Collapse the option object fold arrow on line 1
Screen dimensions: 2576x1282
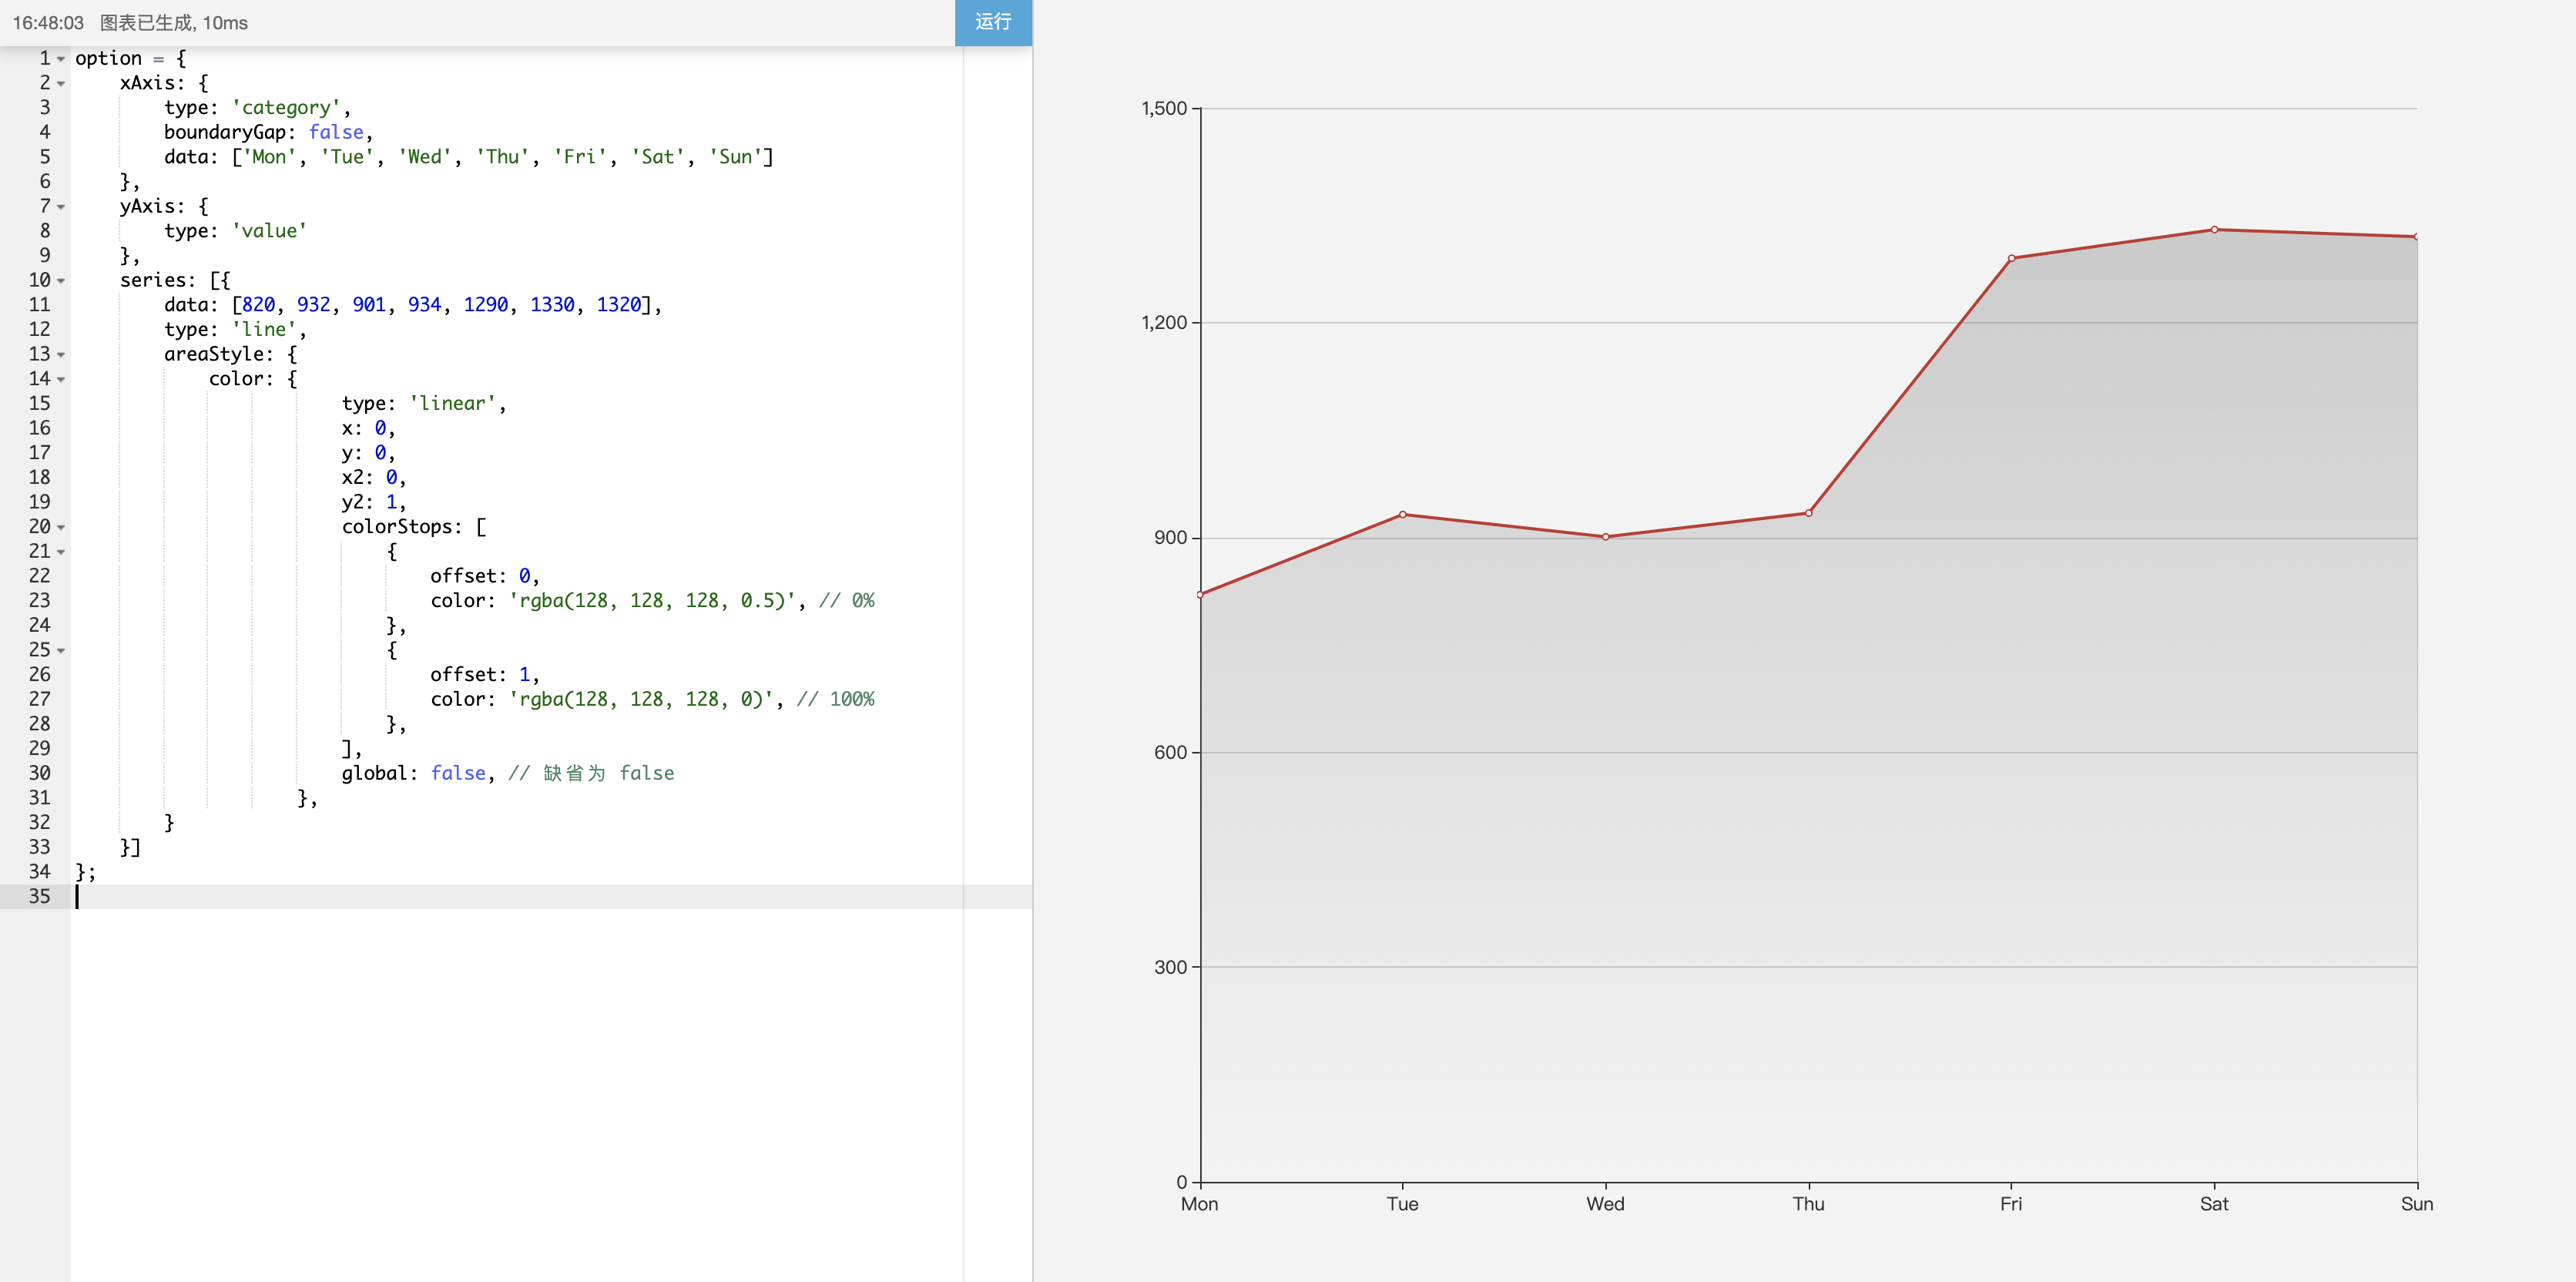[61, 59]
